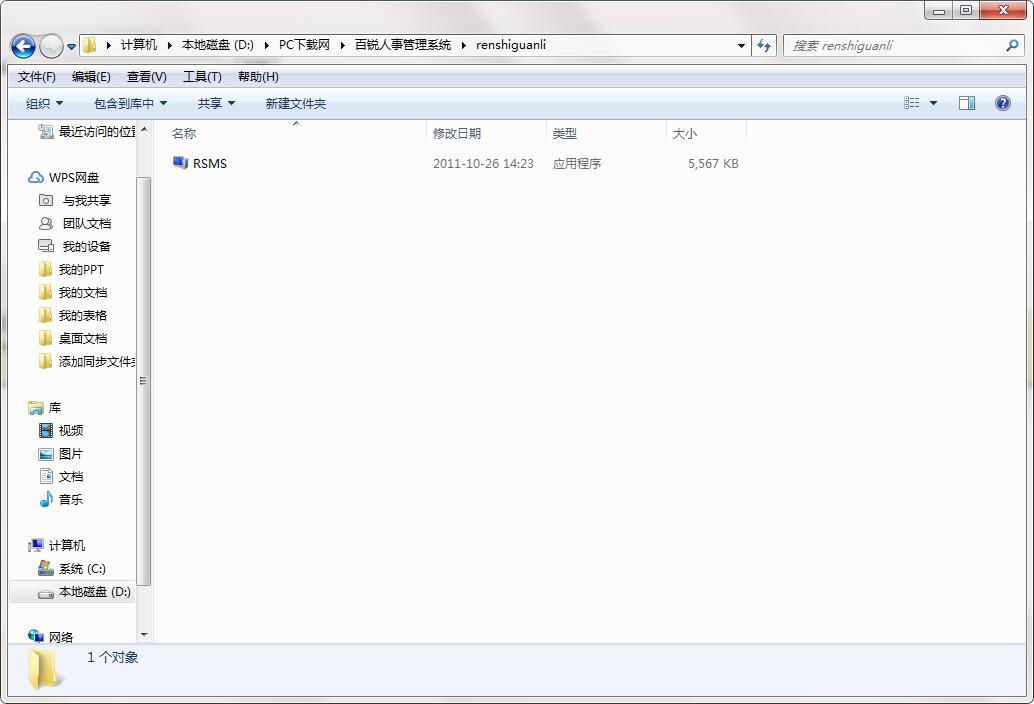This screenshot has width=1034, height=704.
Task: Open the 文档 library
Action: 61,477
